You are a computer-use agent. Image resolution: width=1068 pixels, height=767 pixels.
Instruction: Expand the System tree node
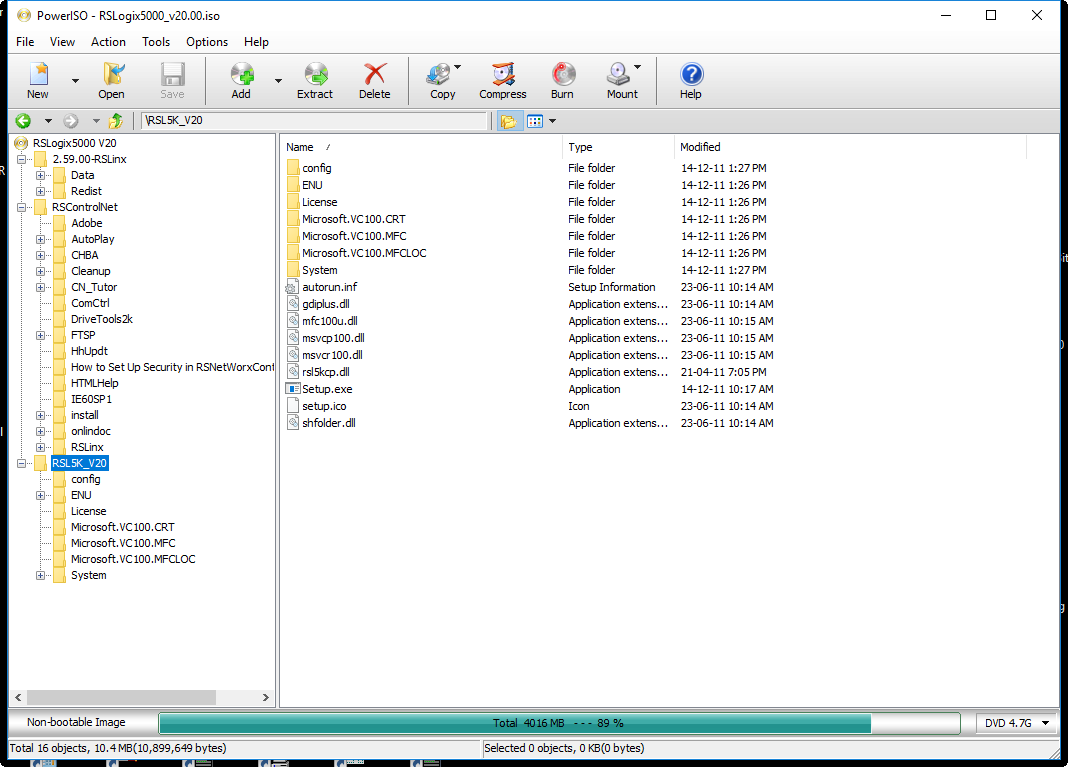pos(41,576)
